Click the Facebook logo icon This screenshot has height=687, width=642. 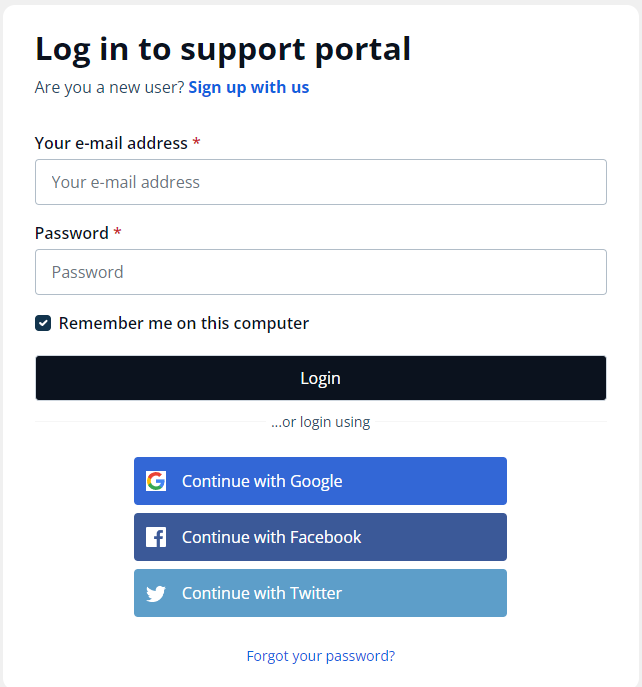pos(156,537)
